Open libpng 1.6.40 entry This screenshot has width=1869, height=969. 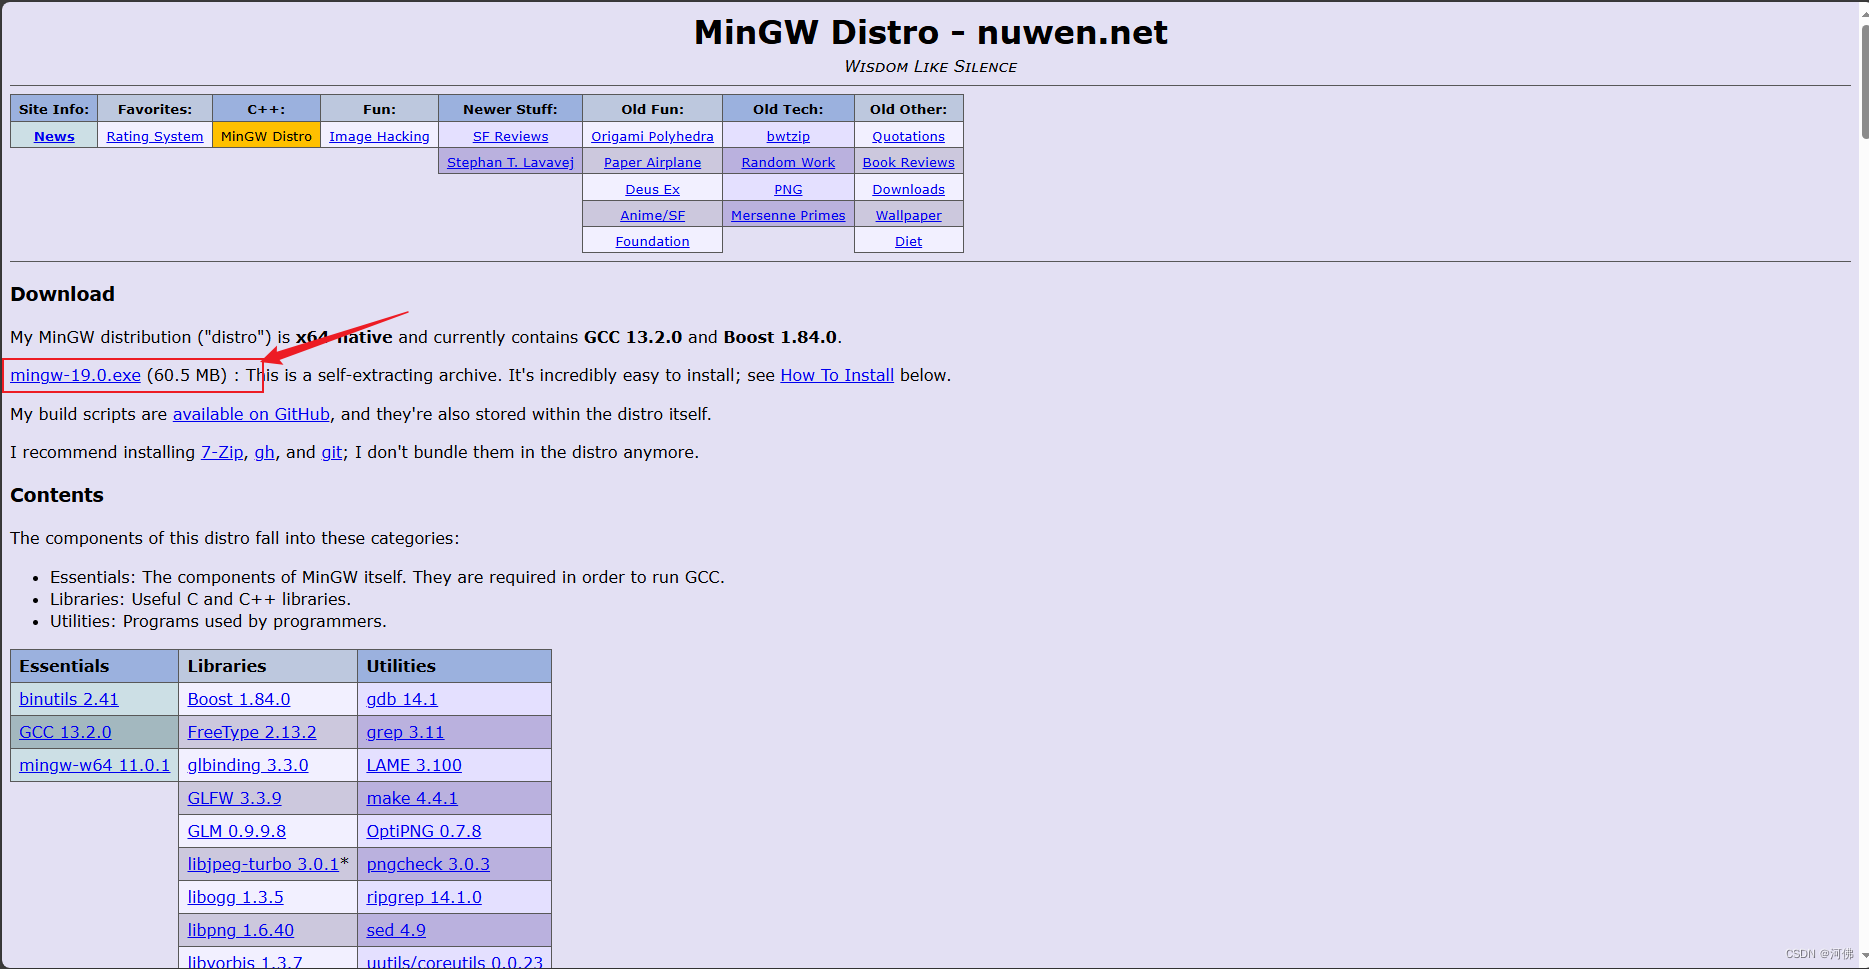click(241, 930)
